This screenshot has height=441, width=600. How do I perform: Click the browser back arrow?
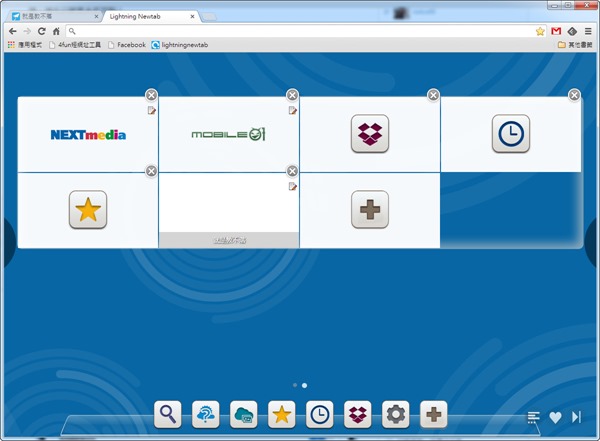pyautogui.click(x=13, y=31)
